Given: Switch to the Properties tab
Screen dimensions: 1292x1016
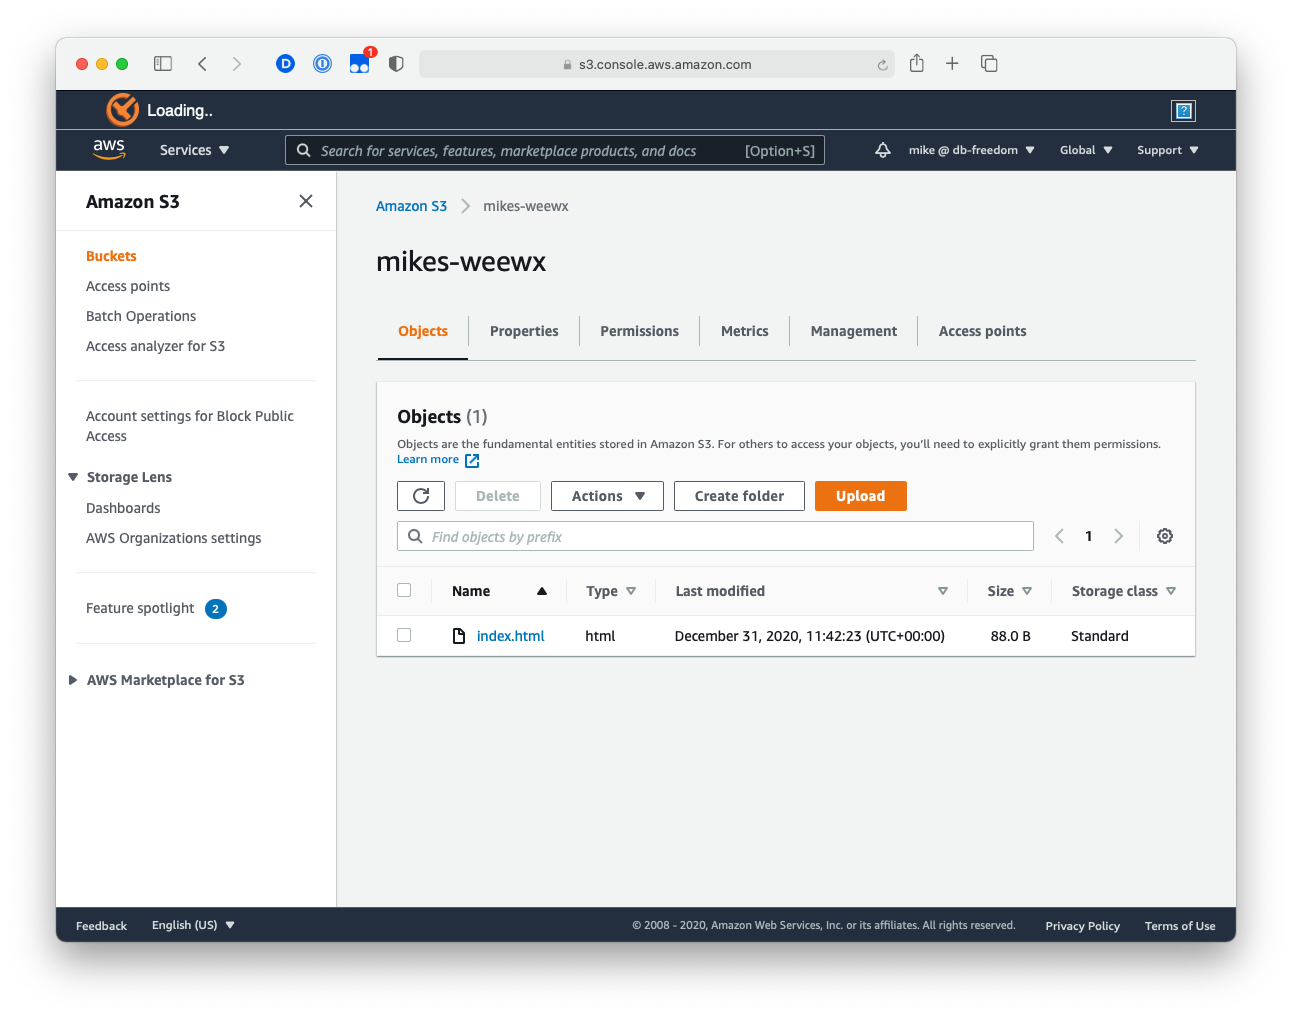Looking at the screenshot, I should tap(524, 331).
